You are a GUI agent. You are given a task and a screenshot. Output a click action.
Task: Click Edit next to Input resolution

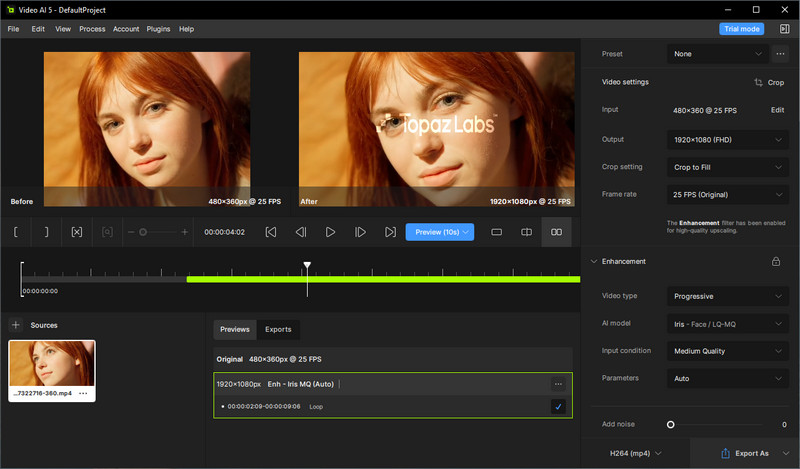coord(777,110)
